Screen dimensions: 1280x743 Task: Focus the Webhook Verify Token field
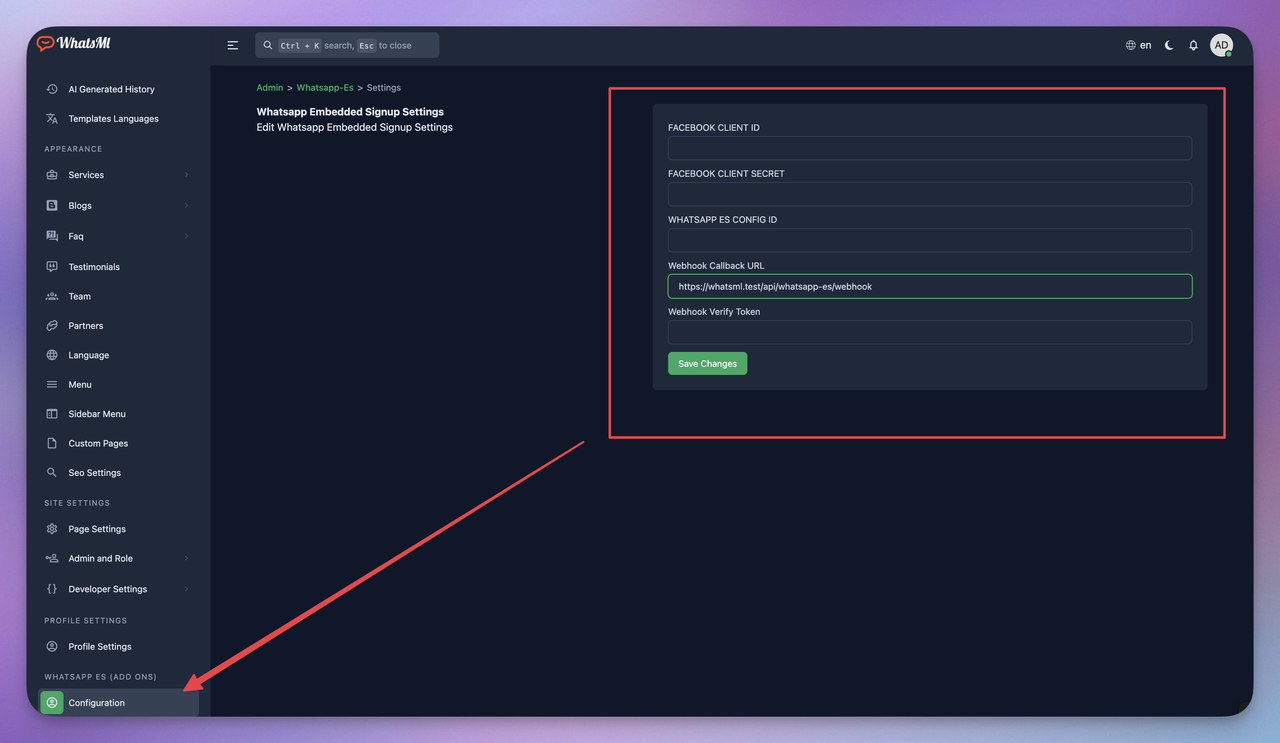tap(930, 332)
